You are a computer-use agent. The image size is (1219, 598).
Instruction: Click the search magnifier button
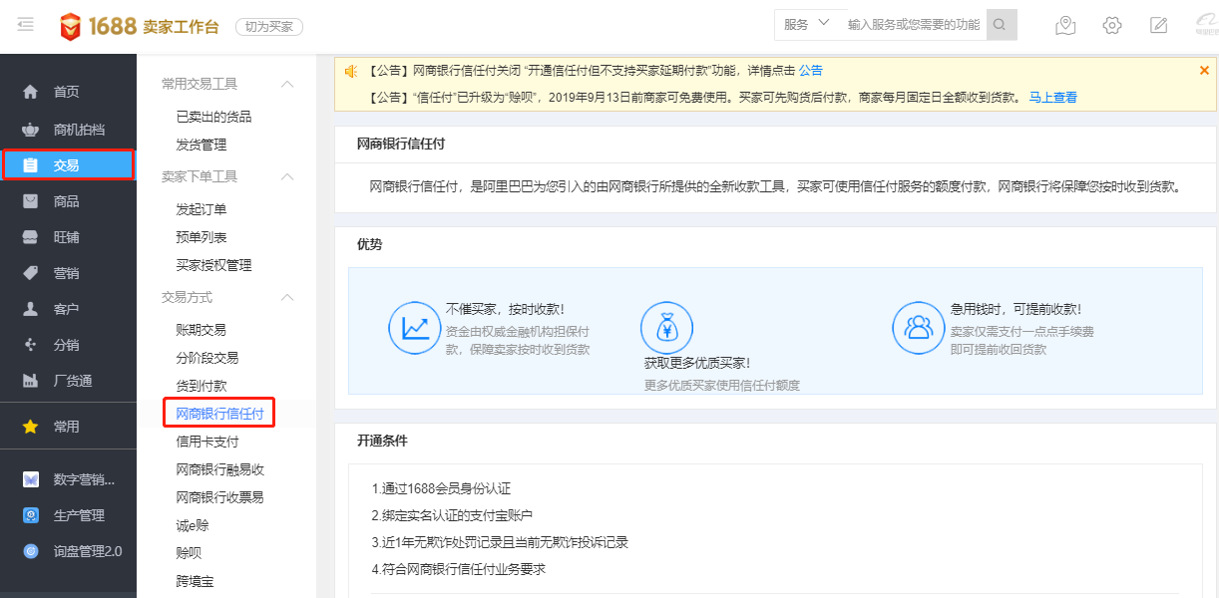[1001, 25]
